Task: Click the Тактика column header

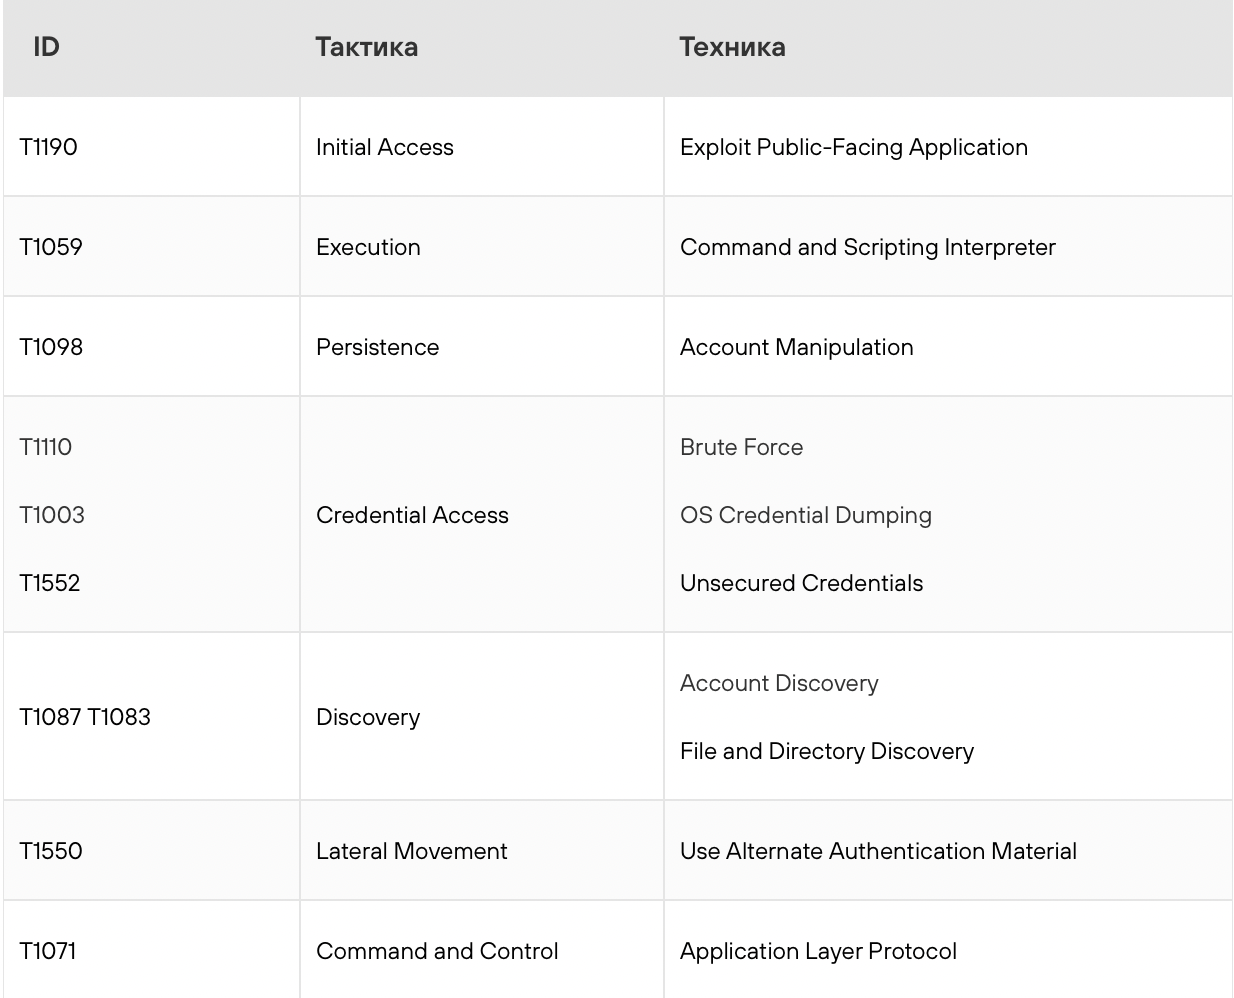Action: [x=366, y=47]
